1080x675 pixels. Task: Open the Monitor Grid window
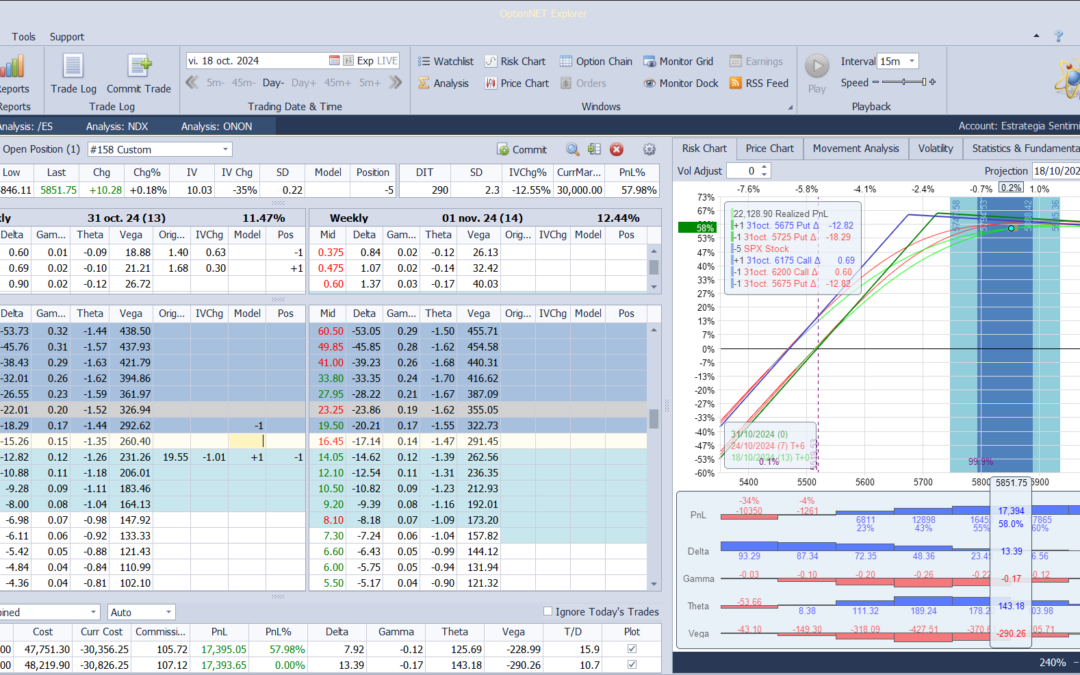pos(678,61)
